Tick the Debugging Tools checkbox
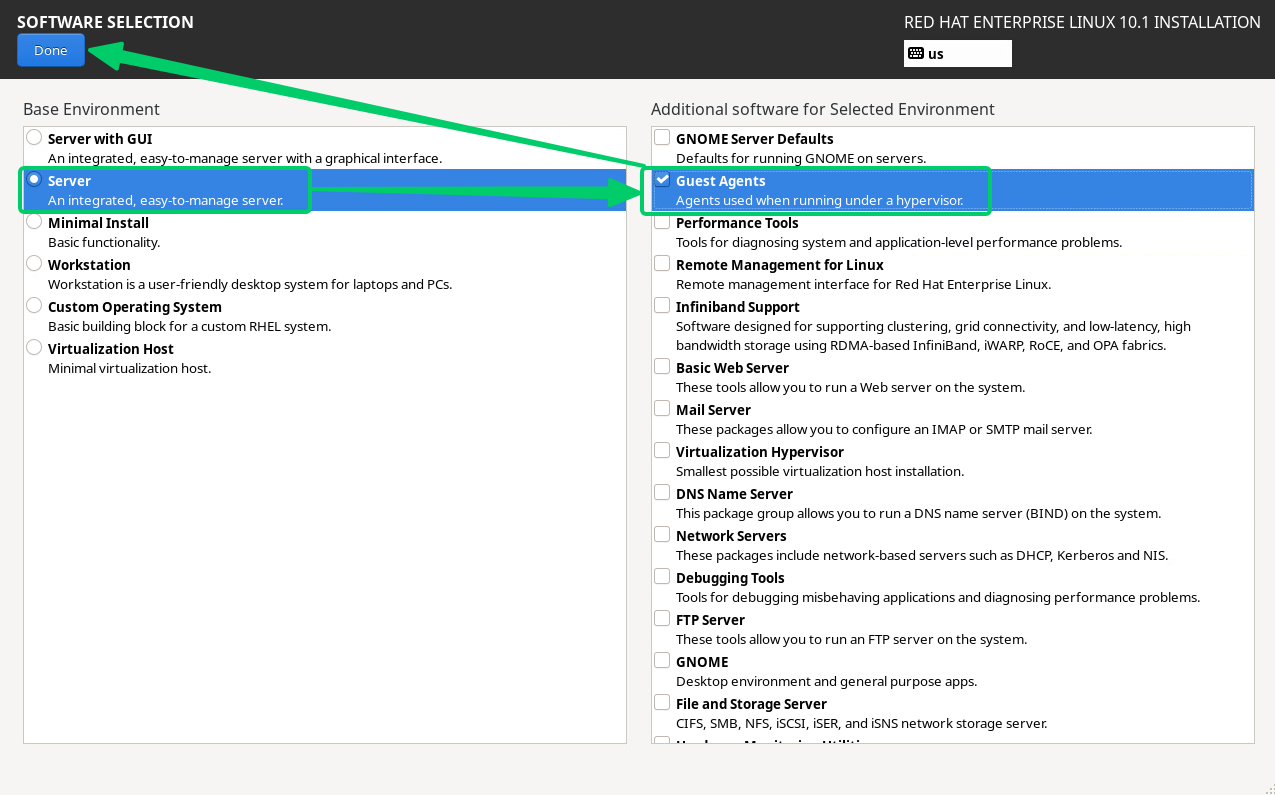This screenshot has height=795, width=1275. (x=662, y=576)
